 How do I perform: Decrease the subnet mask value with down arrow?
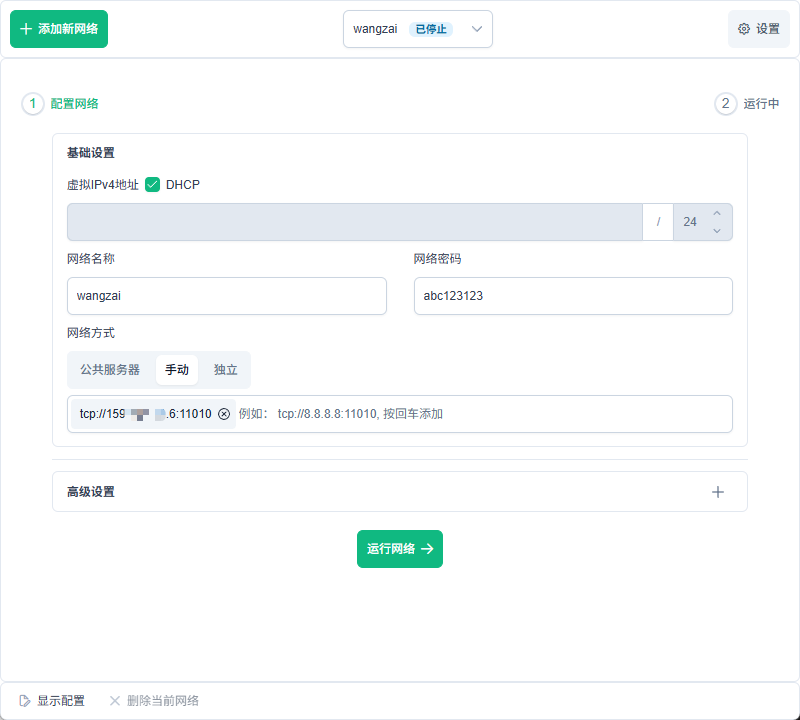716,231
